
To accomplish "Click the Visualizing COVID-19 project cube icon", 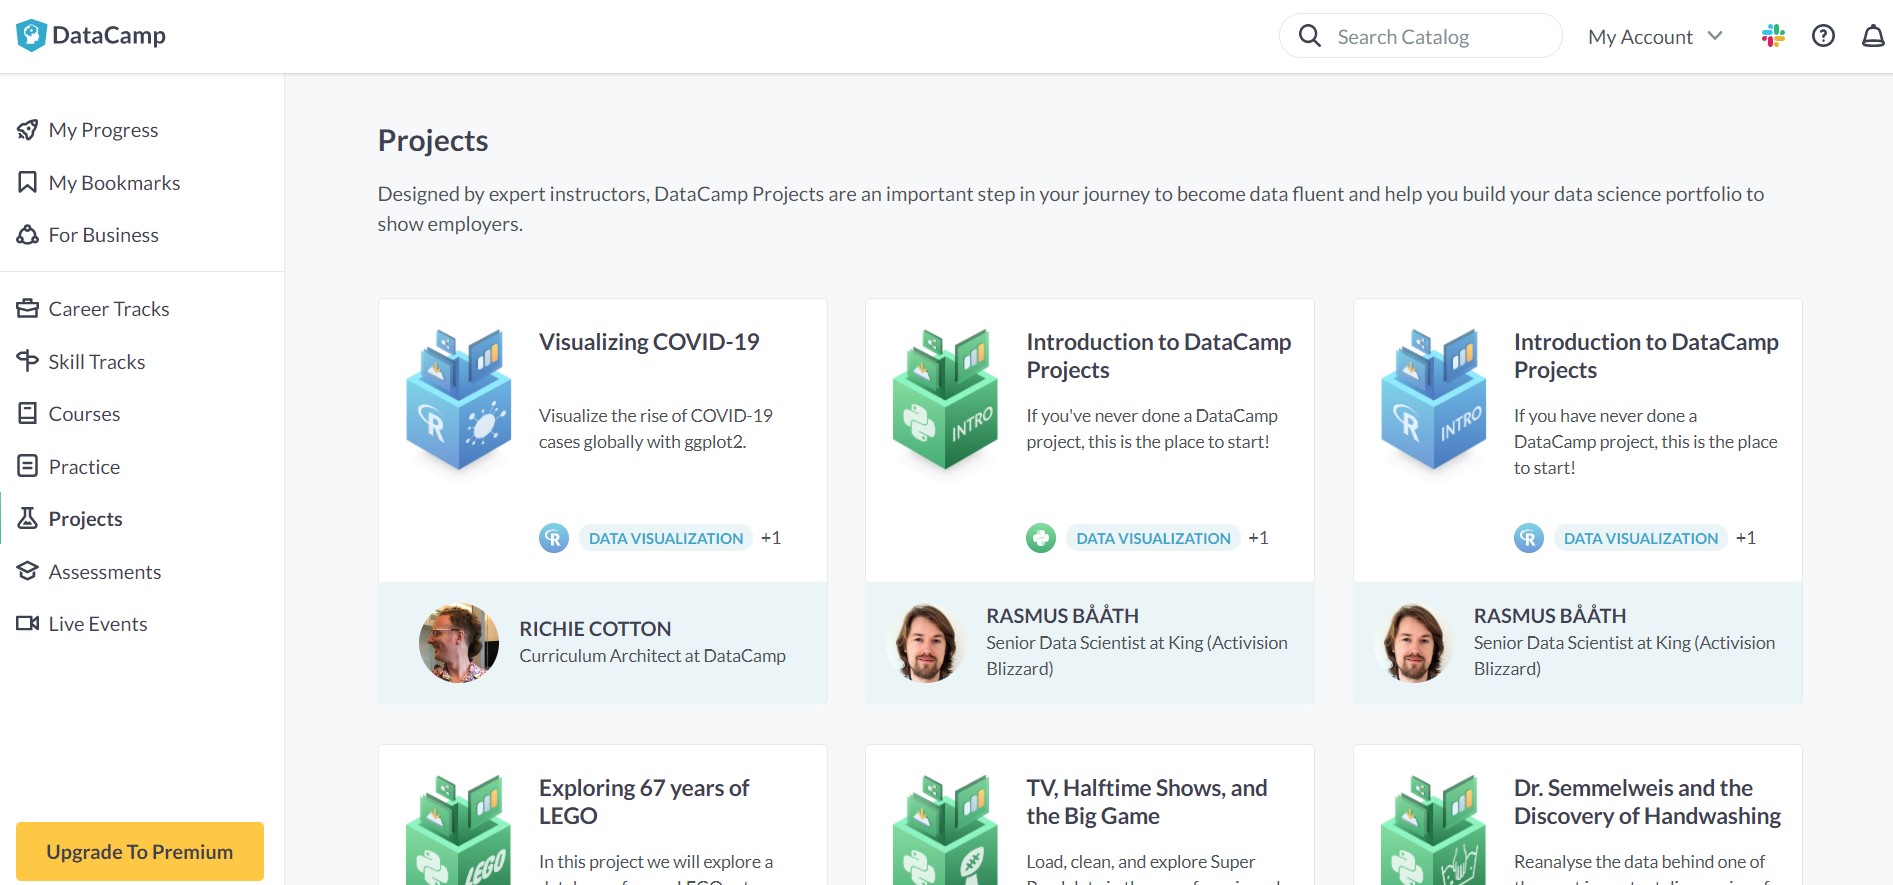I will (x=459, y=400).
